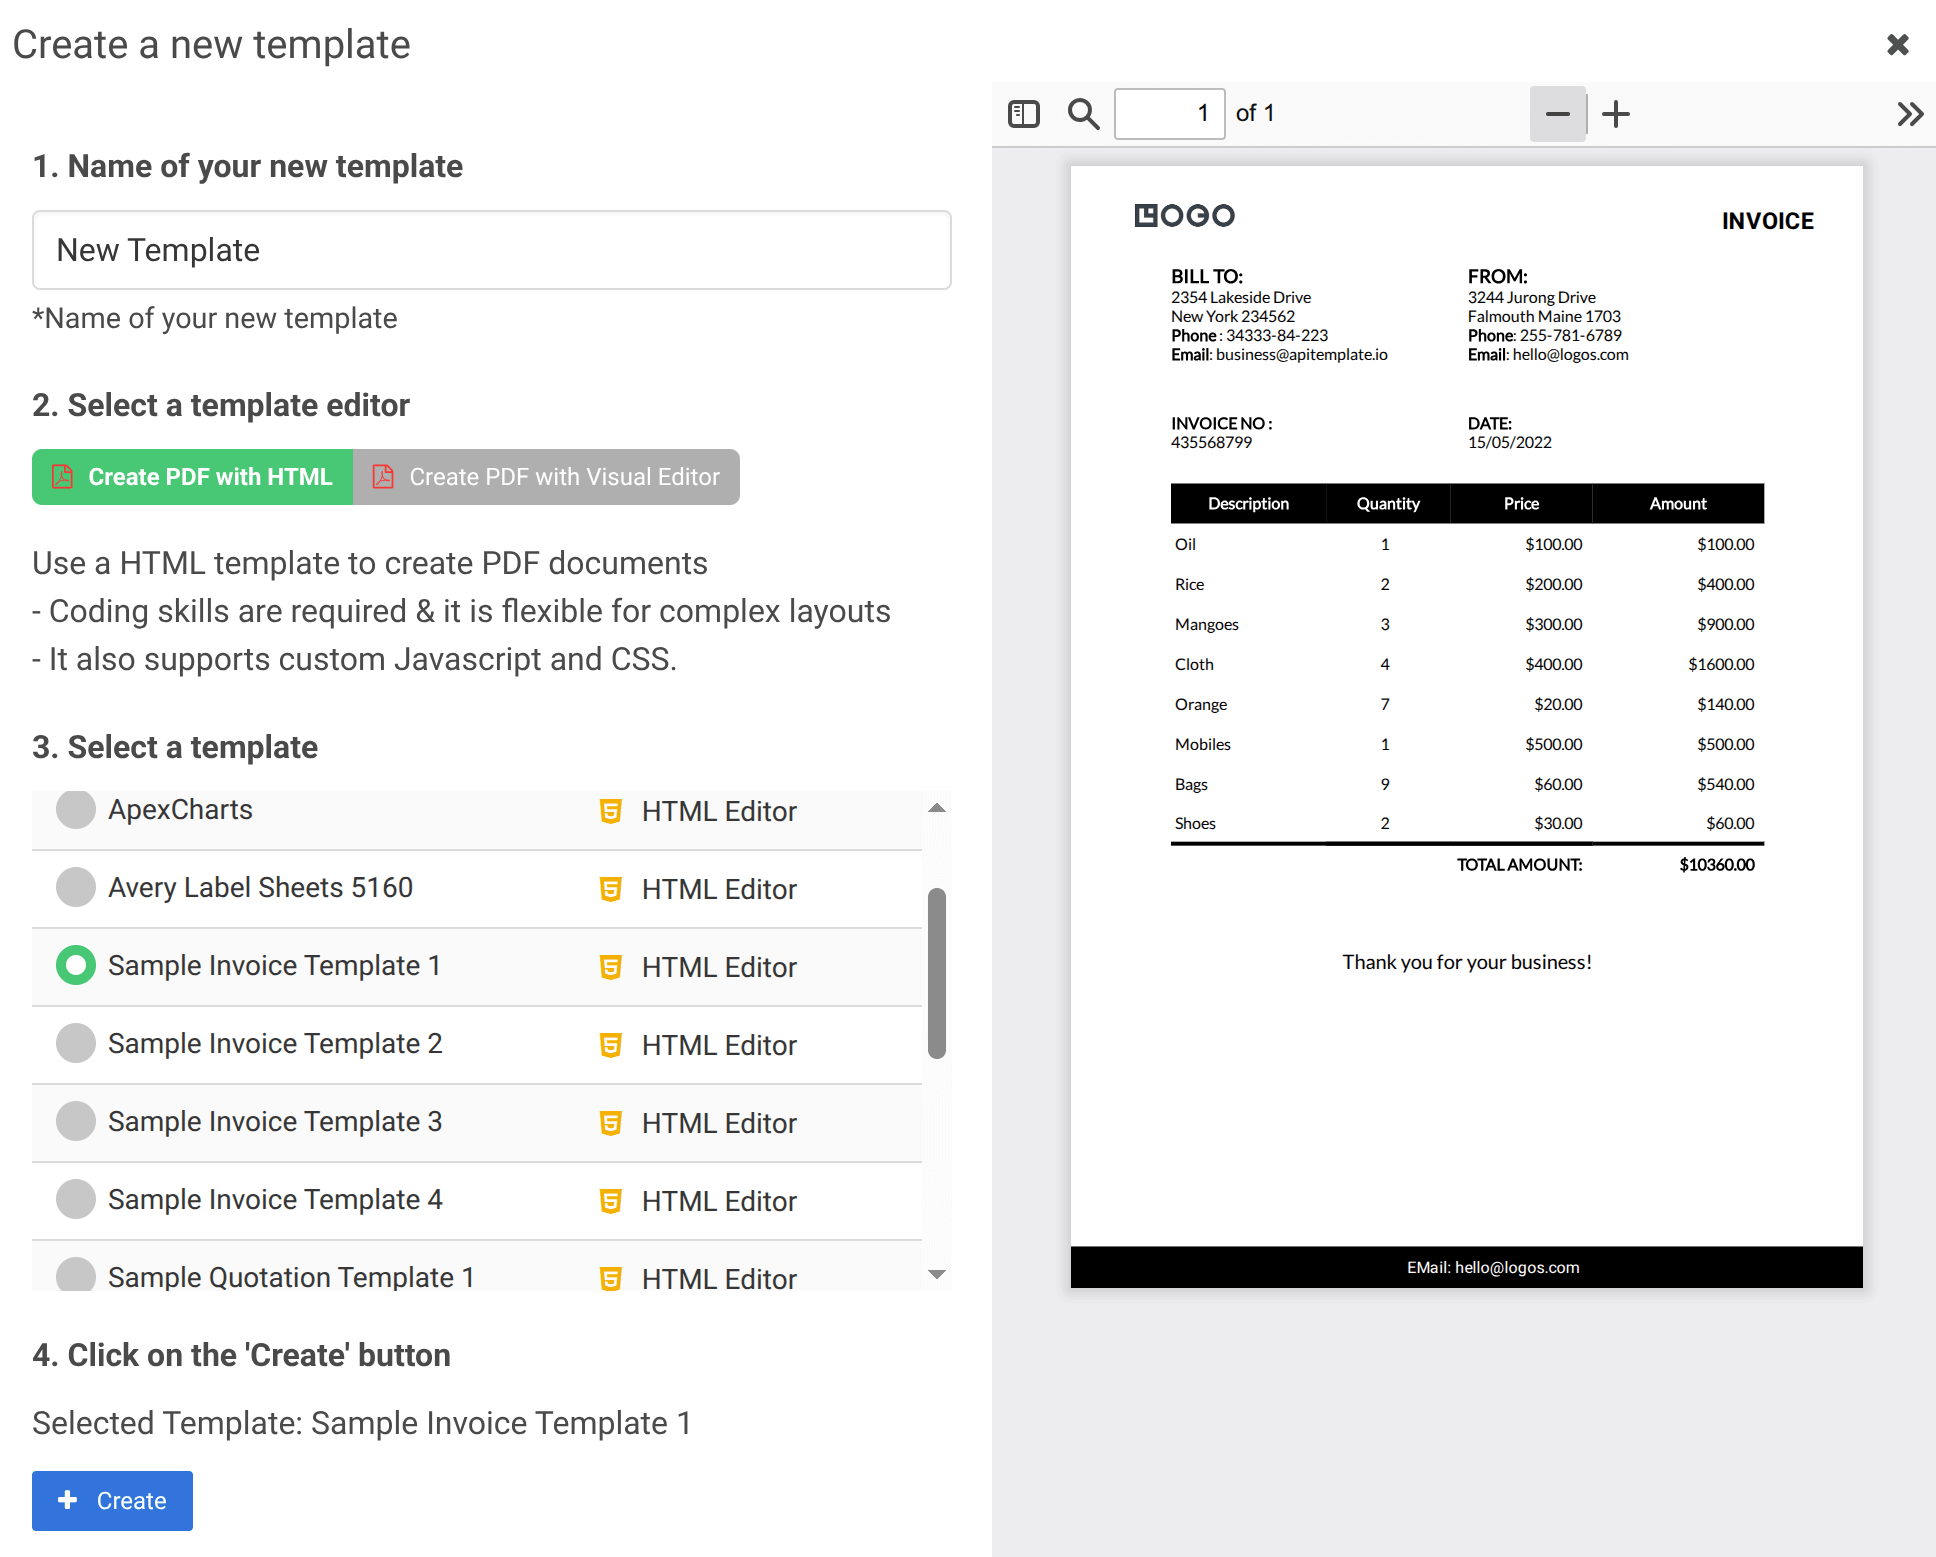
Task: Click HTML5 icon beside Sample Invoice Template 2
Action: 610,1045
